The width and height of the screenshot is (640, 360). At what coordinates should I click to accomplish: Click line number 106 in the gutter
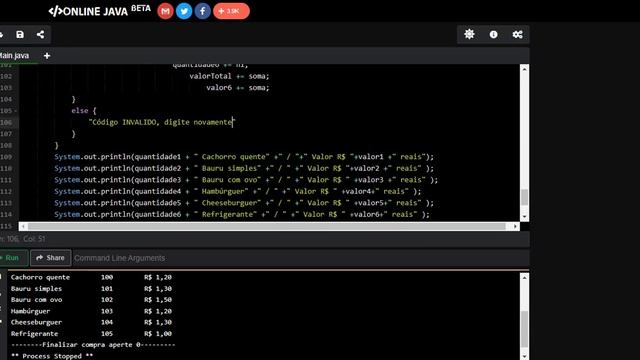[x=6, y=122]
